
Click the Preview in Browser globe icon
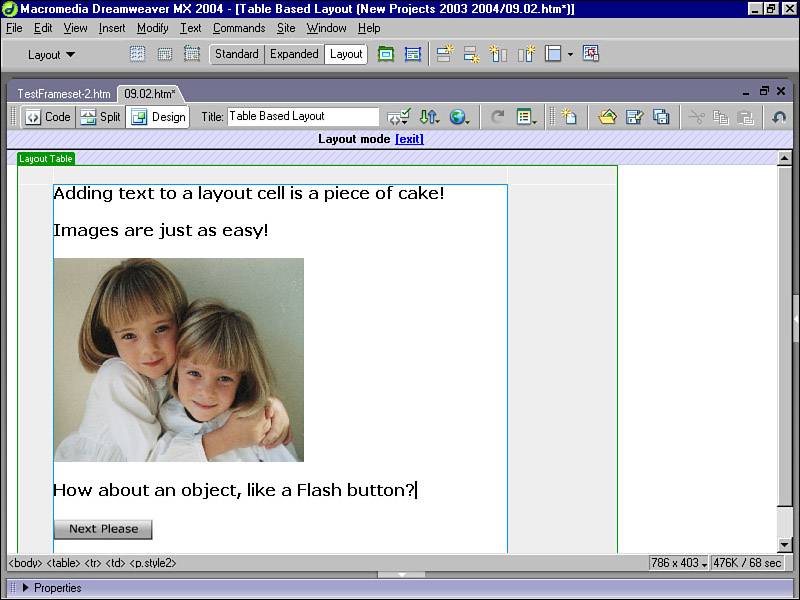pyautogui.click(x=458, y=117)
